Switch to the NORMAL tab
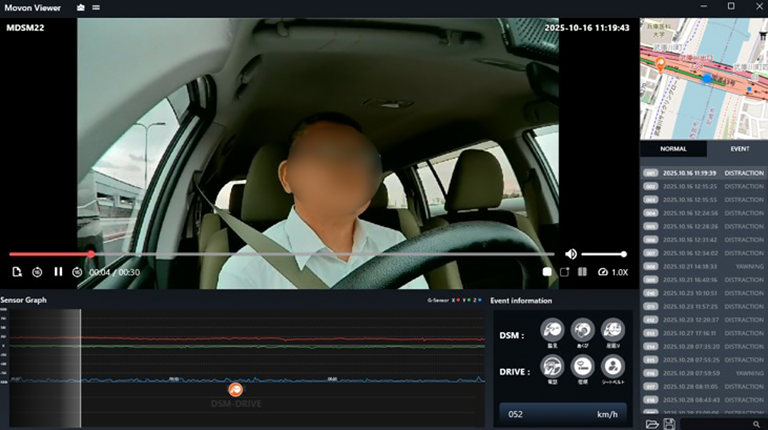Viewport: 768px width, 430px height. coord(673,149)
